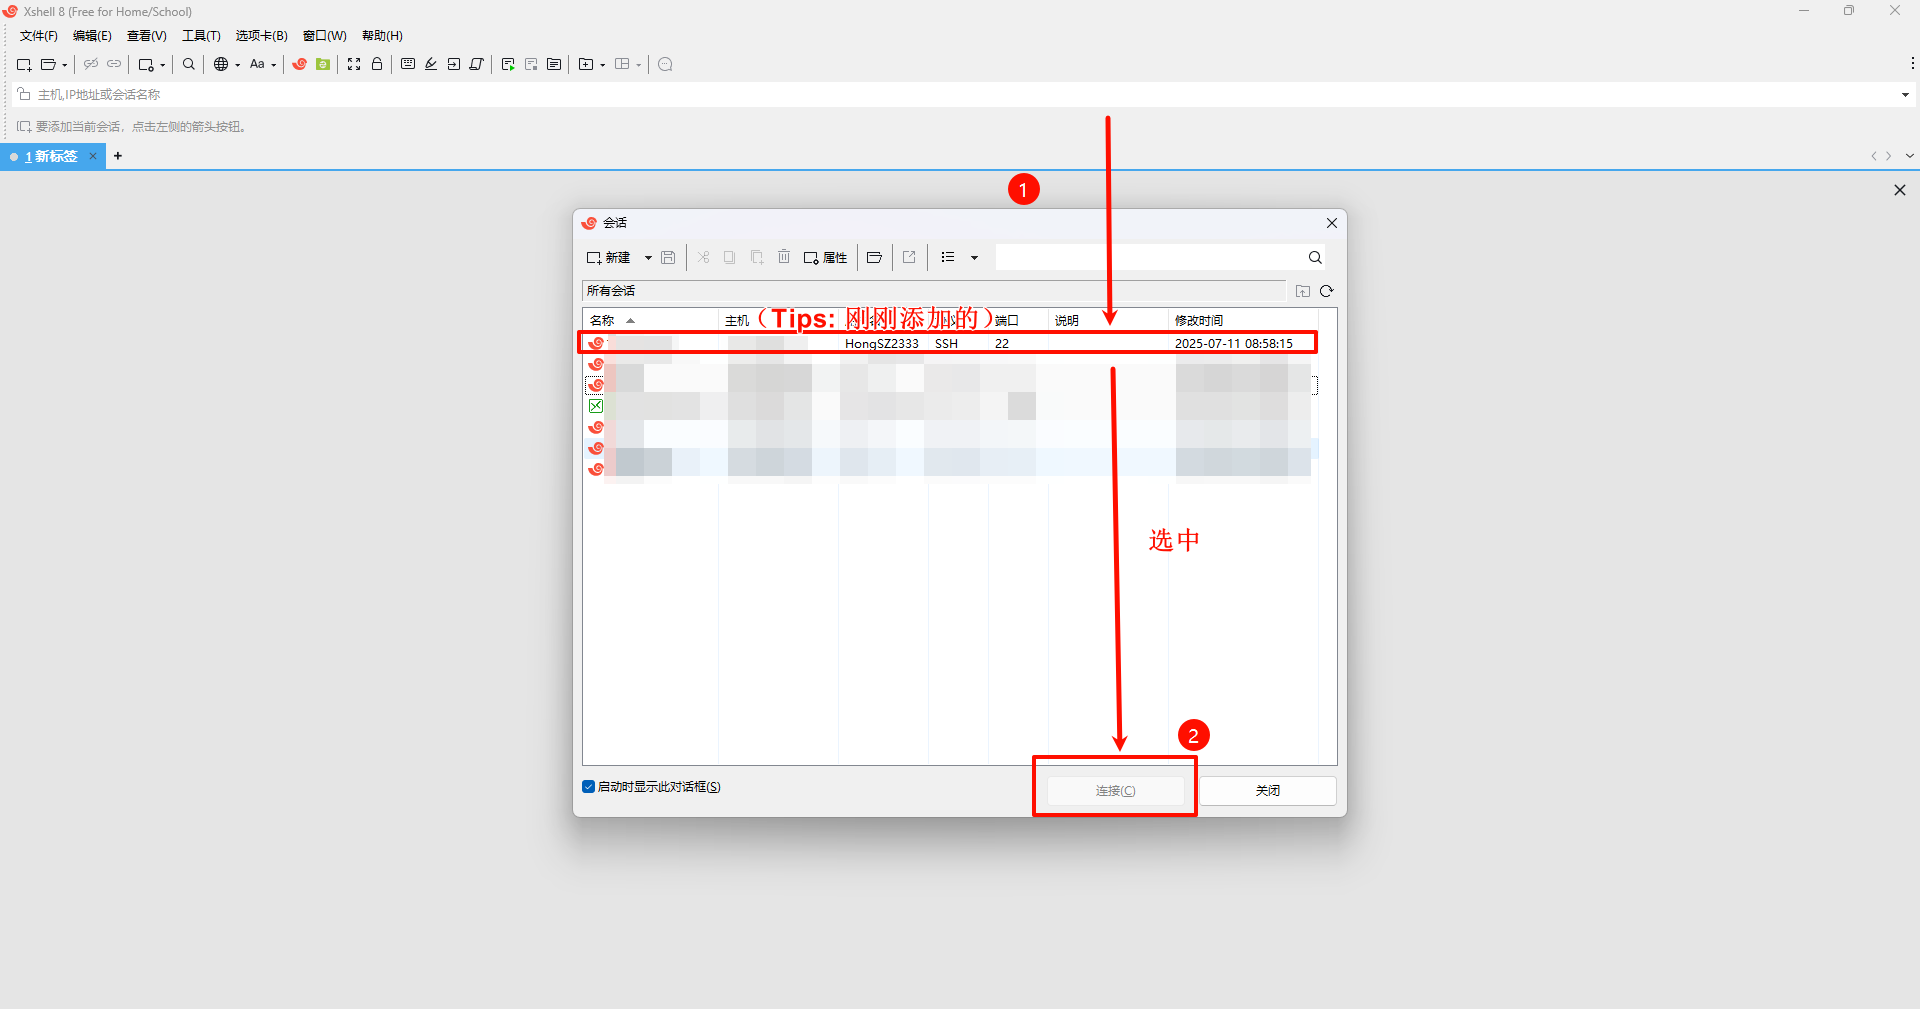
Task: Click the reconnect link icon in main toolbar
Action: point(114,64)
